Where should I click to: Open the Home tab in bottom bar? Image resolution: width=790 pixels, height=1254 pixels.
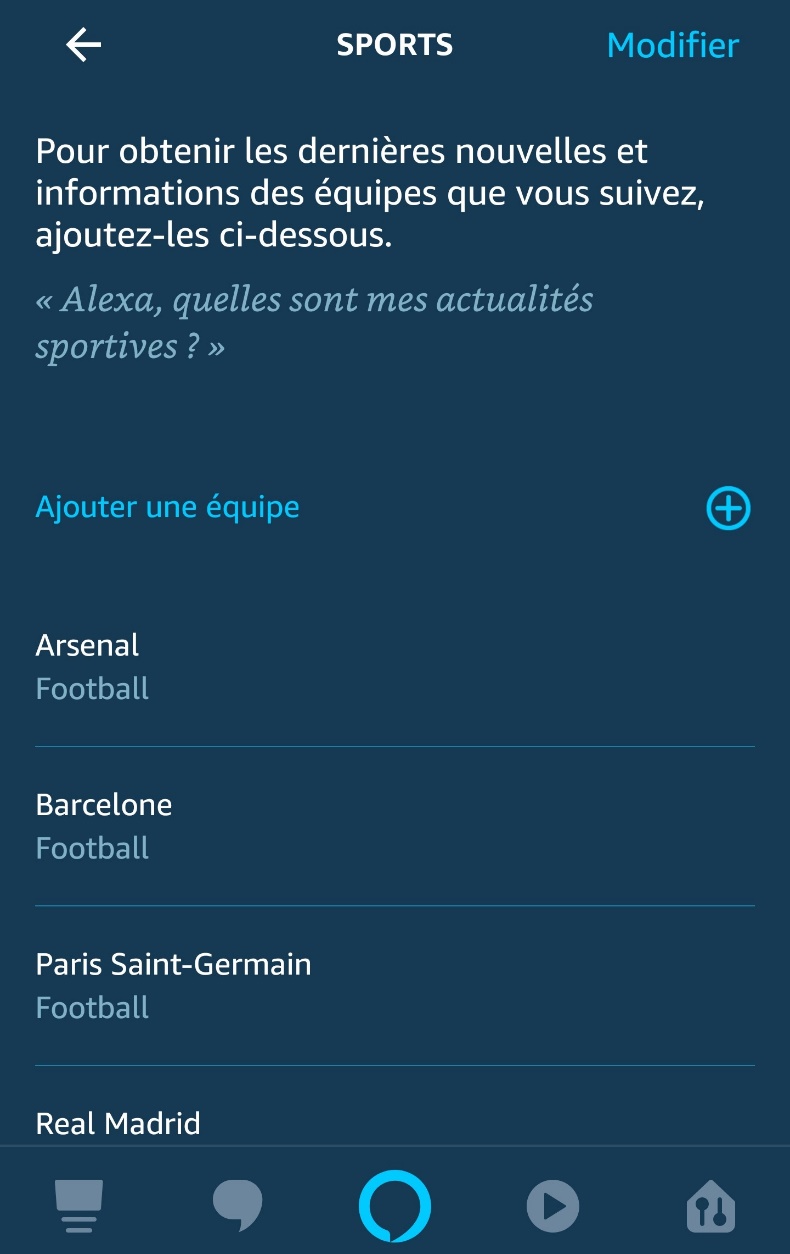pos(79,1204)
